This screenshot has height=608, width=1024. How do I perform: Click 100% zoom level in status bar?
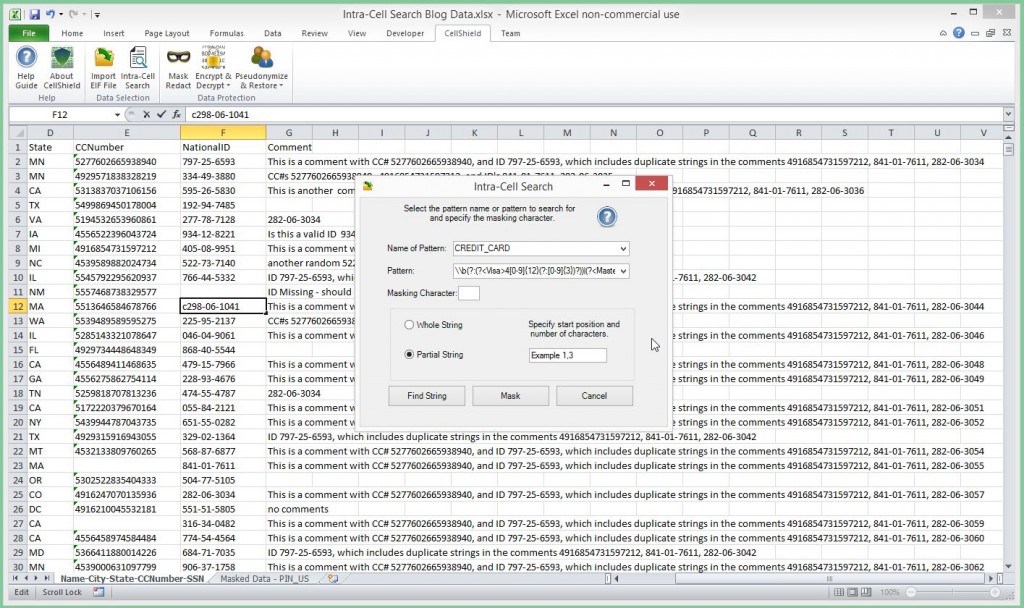click(889, 592)
